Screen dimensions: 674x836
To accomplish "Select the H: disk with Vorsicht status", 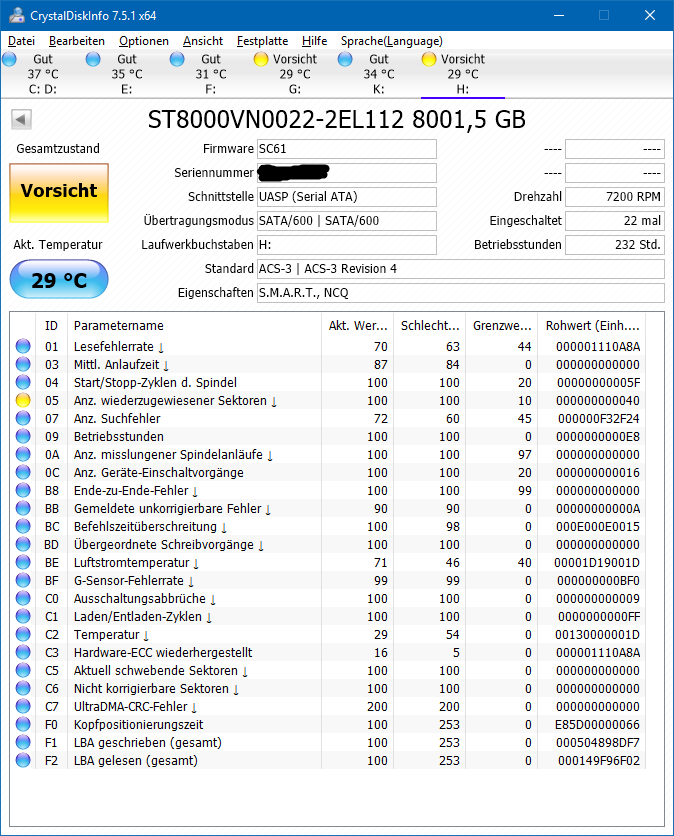I will [x=462, y=74].
